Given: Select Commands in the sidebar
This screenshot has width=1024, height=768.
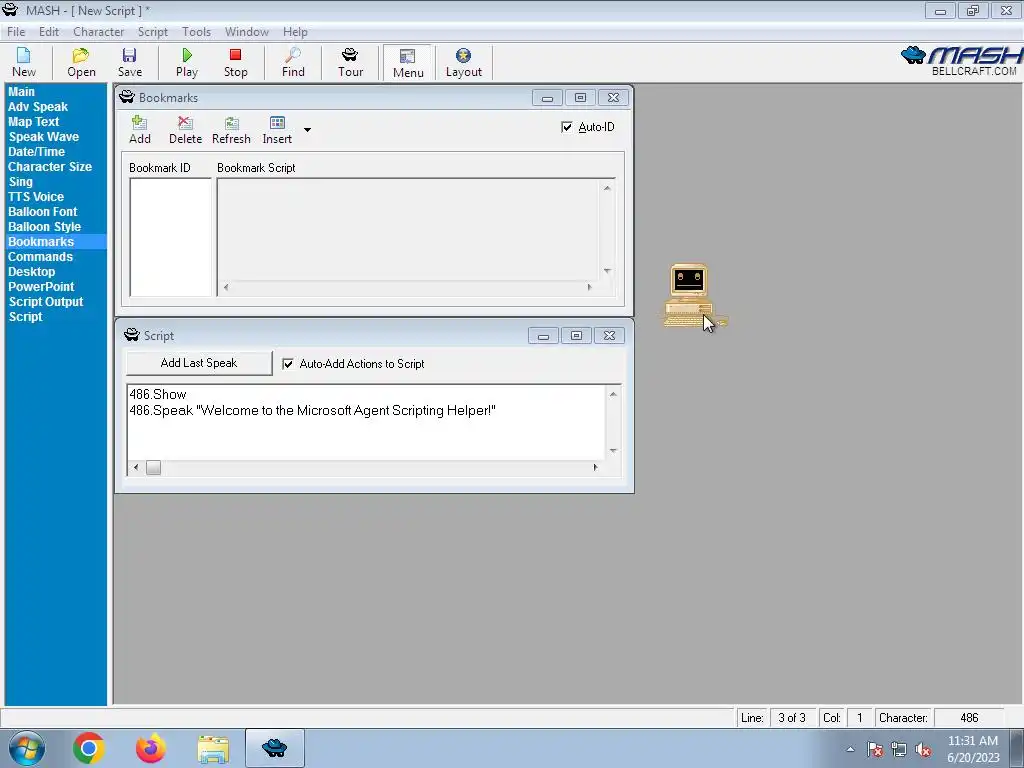Looking at the screenshot, I should 40,257.
